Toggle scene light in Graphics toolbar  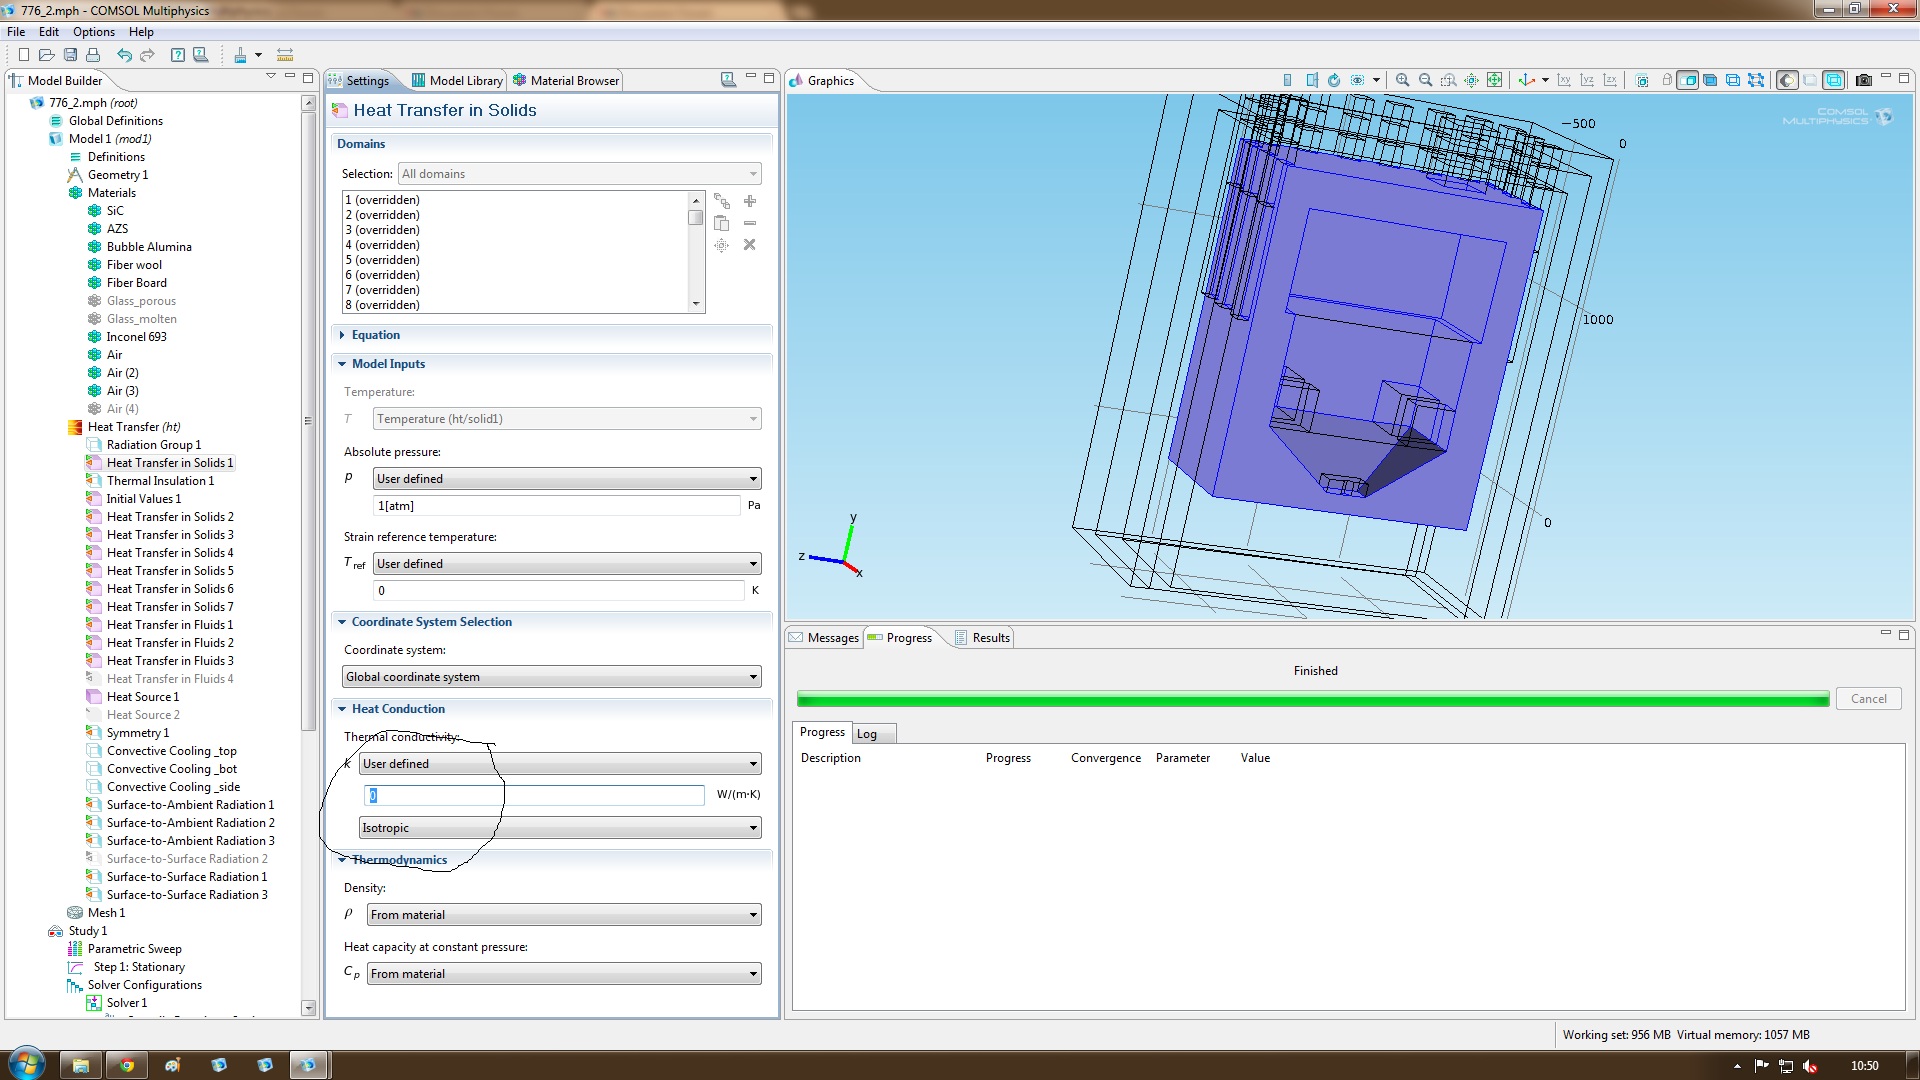(x=1788, y=80)
